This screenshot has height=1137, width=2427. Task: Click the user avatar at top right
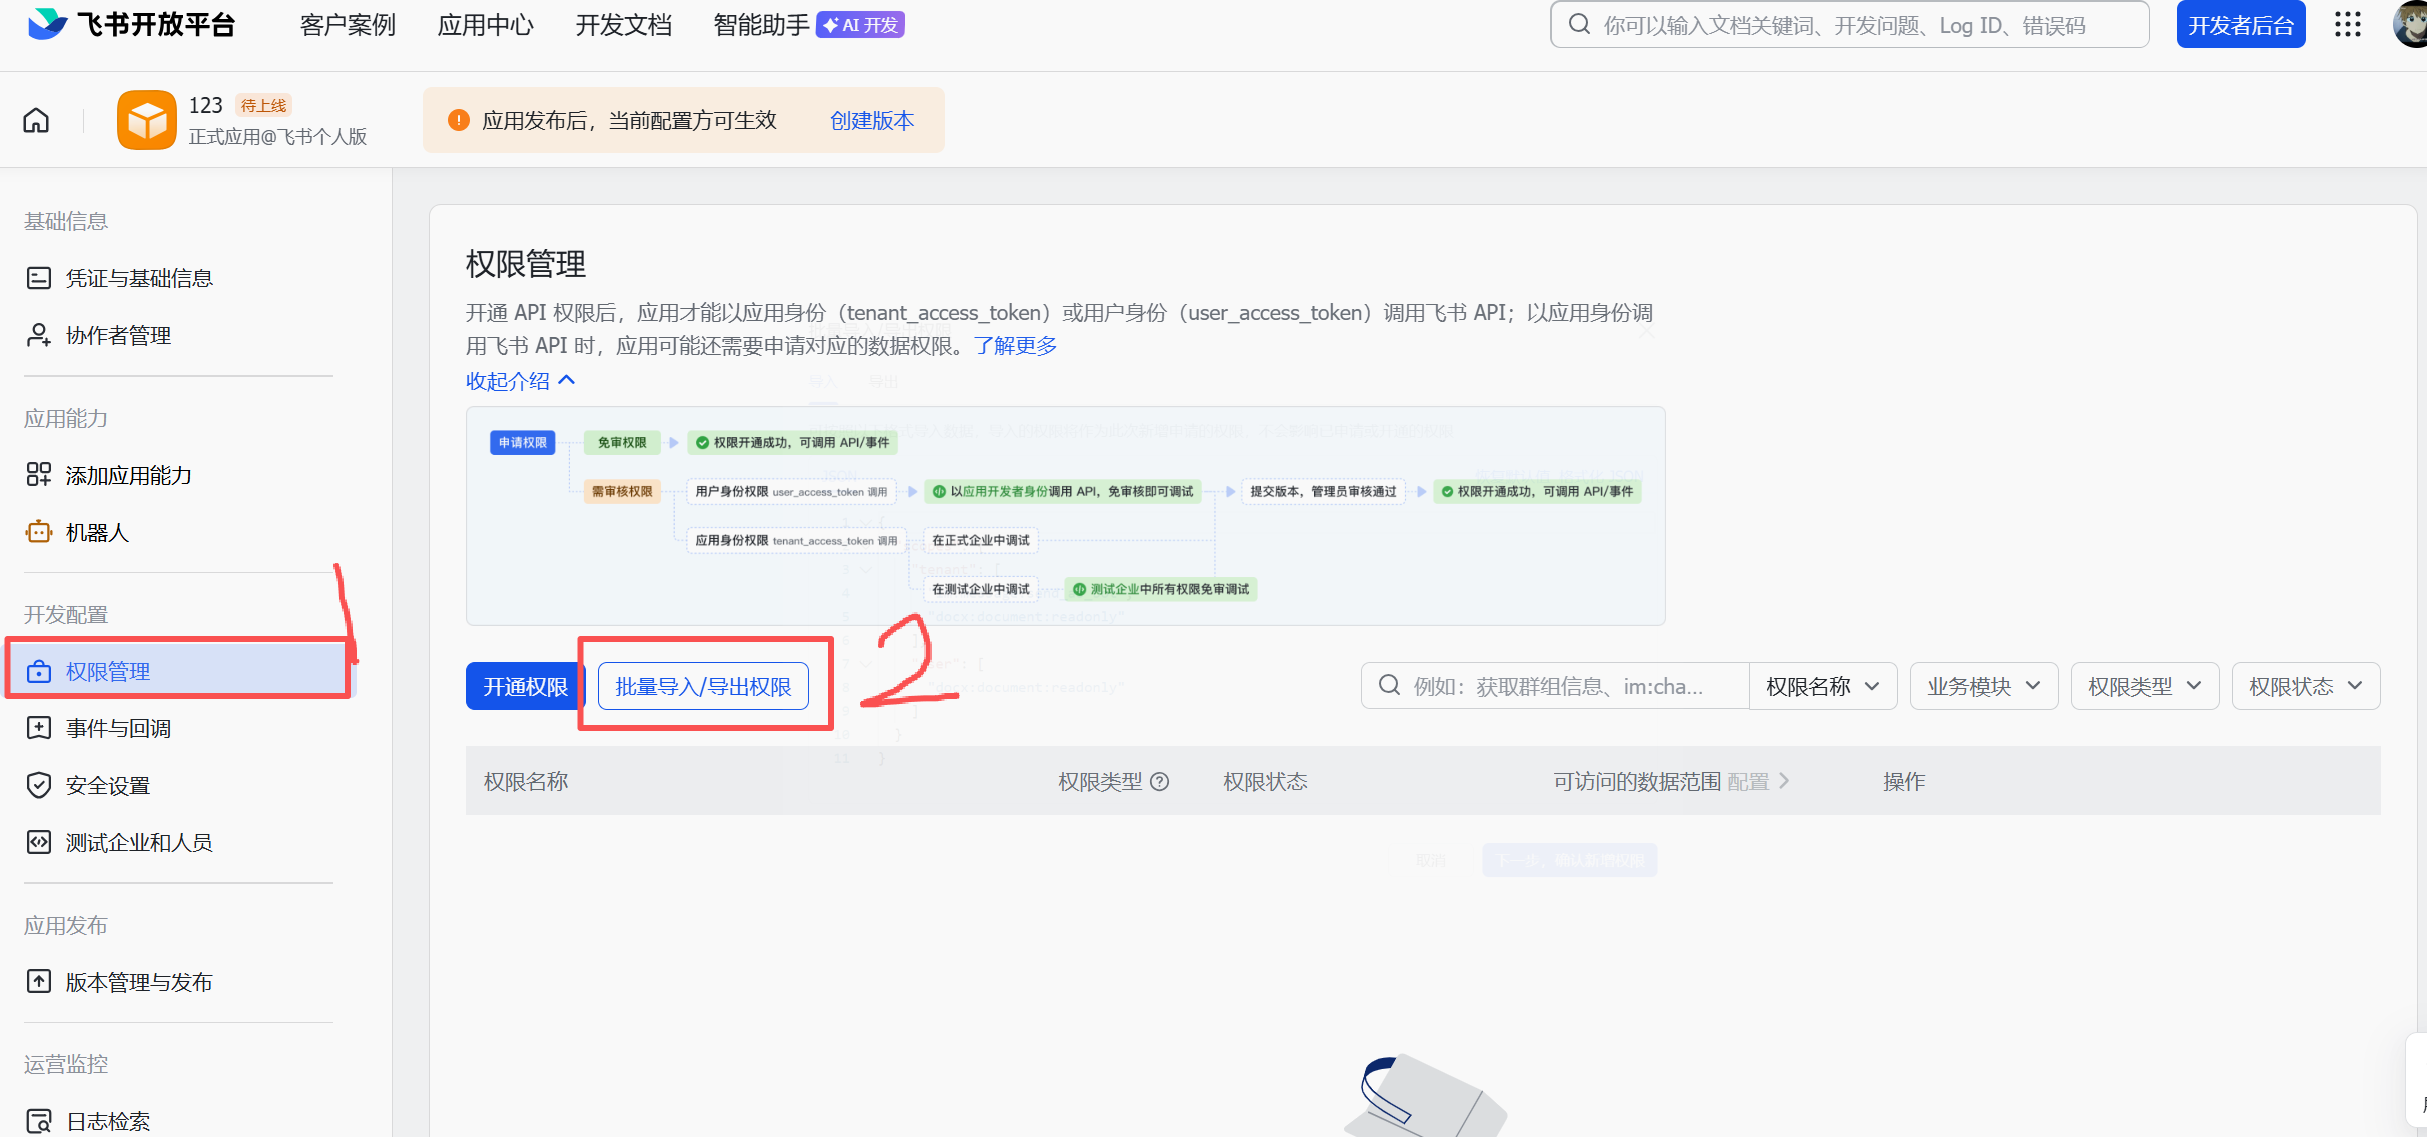point(2411,25)
